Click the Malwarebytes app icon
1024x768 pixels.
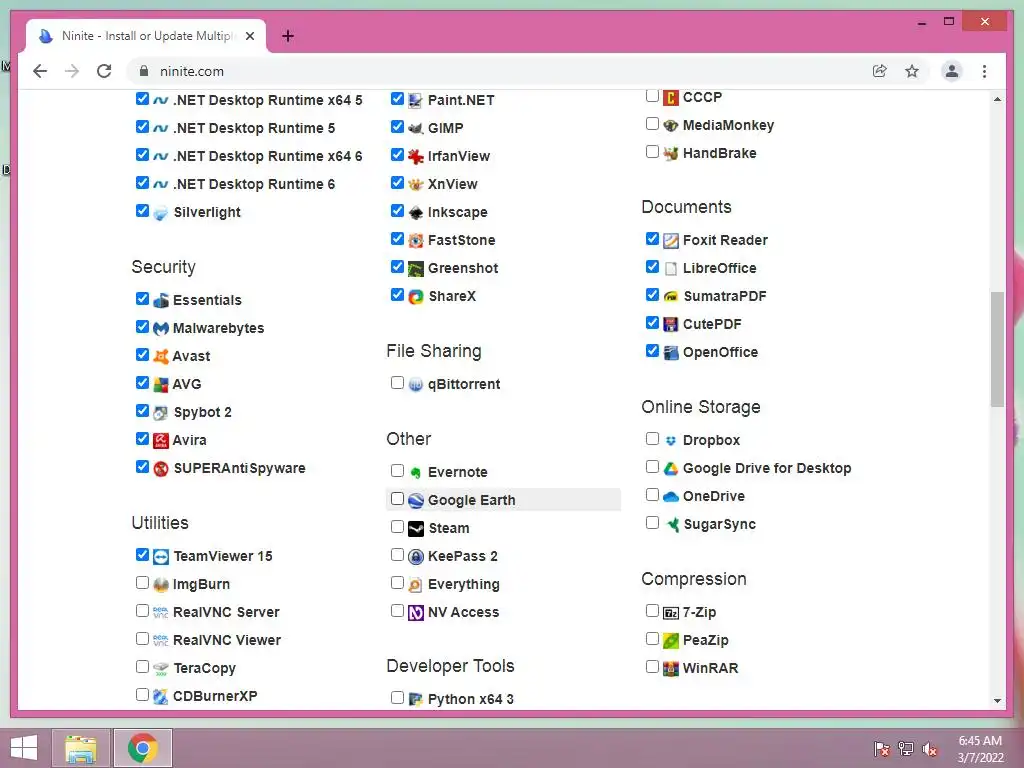click(x=161, y=328)
